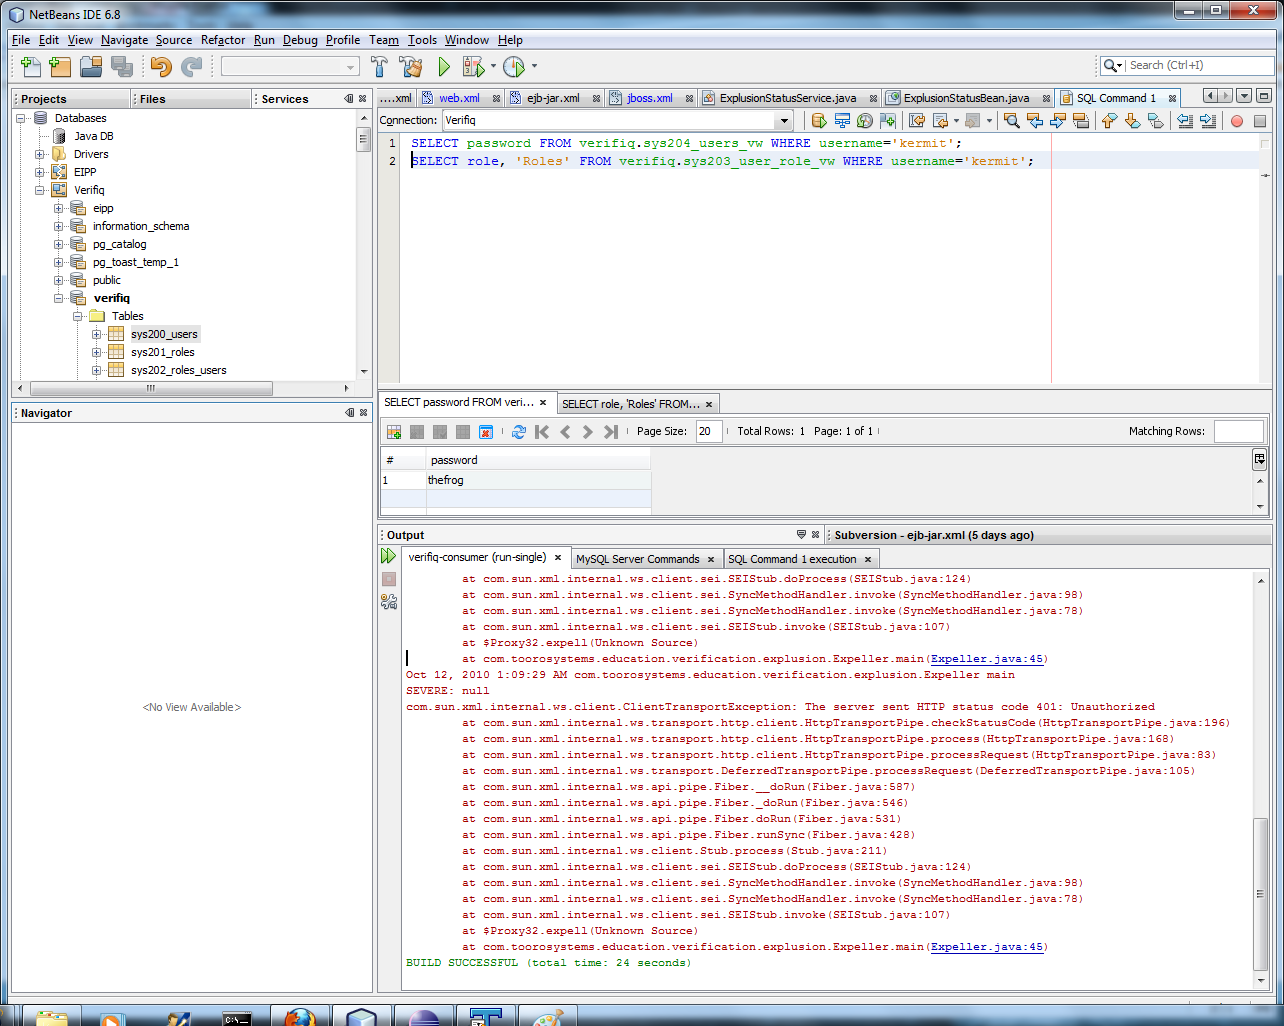Click the Output panel vertical scrollbar thumb
The width and height of the screenshot is (1284, 1026).
coord(1261,892)
